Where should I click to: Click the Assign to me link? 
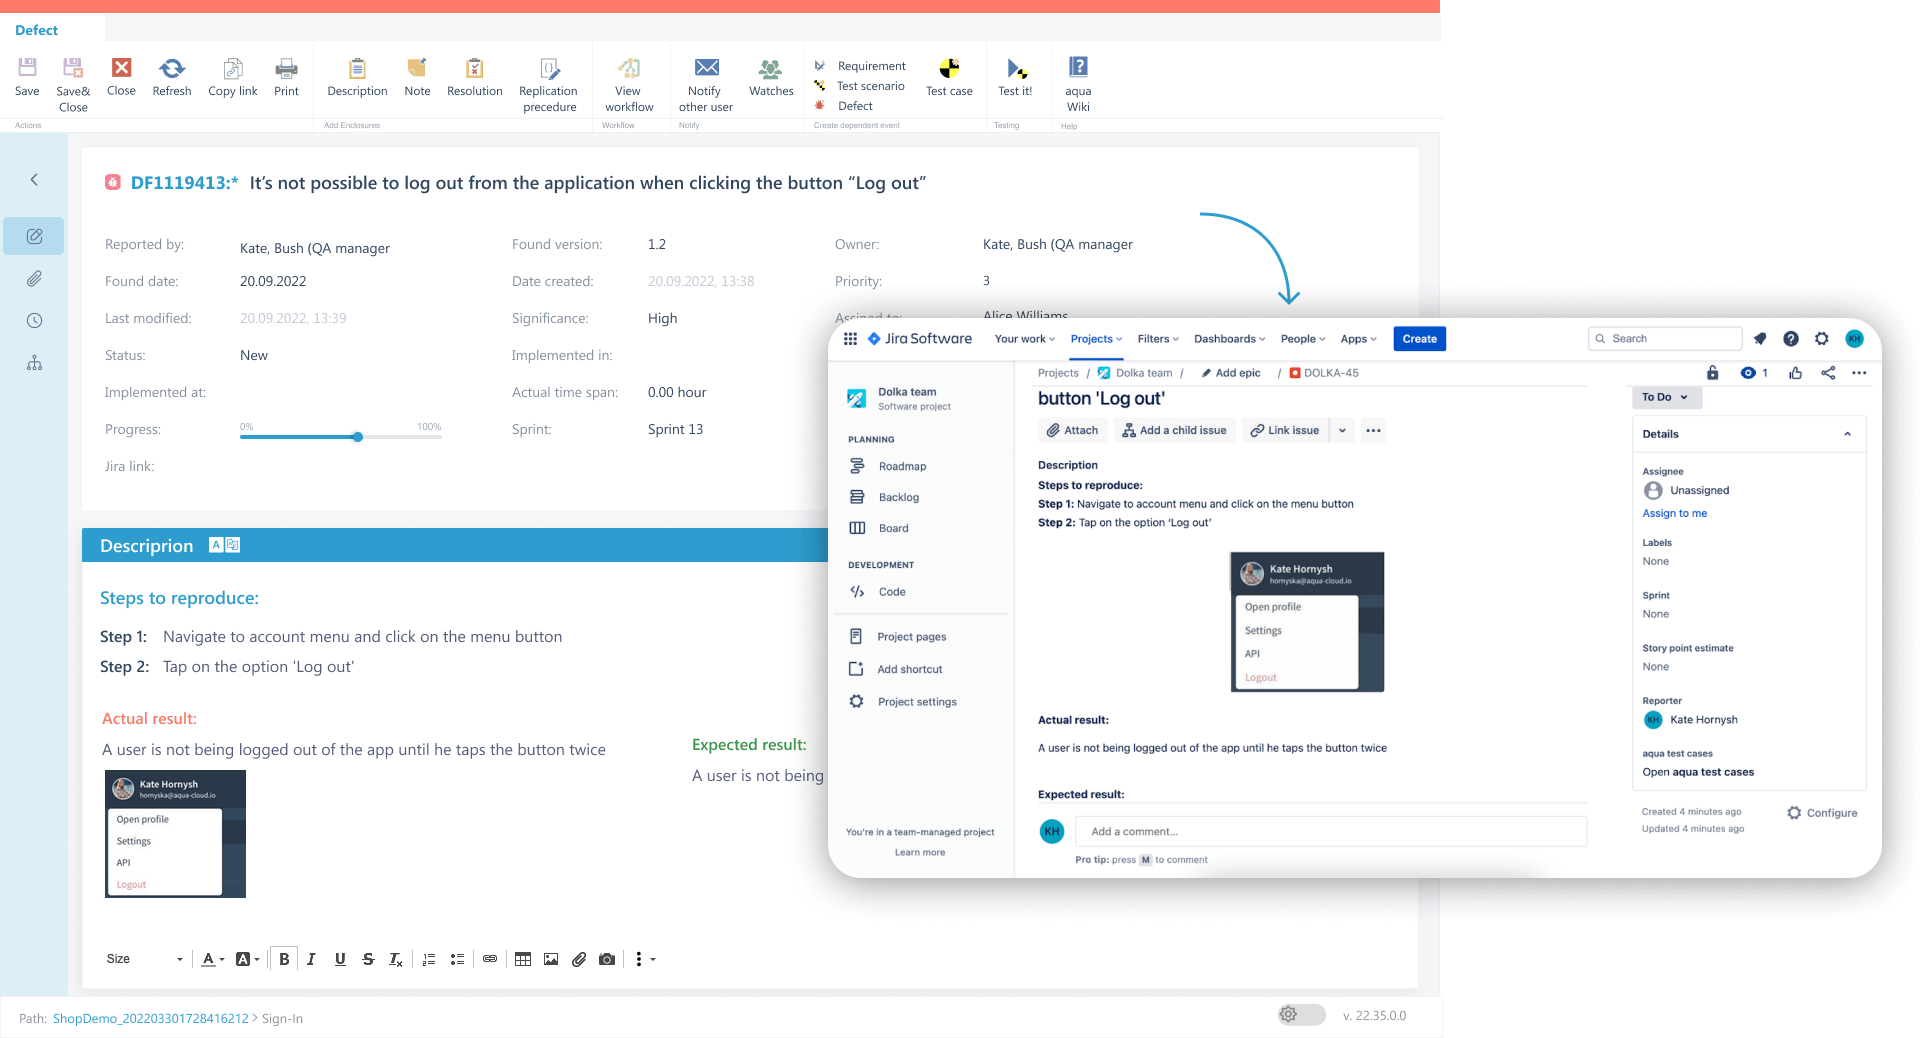(1673, 513)
